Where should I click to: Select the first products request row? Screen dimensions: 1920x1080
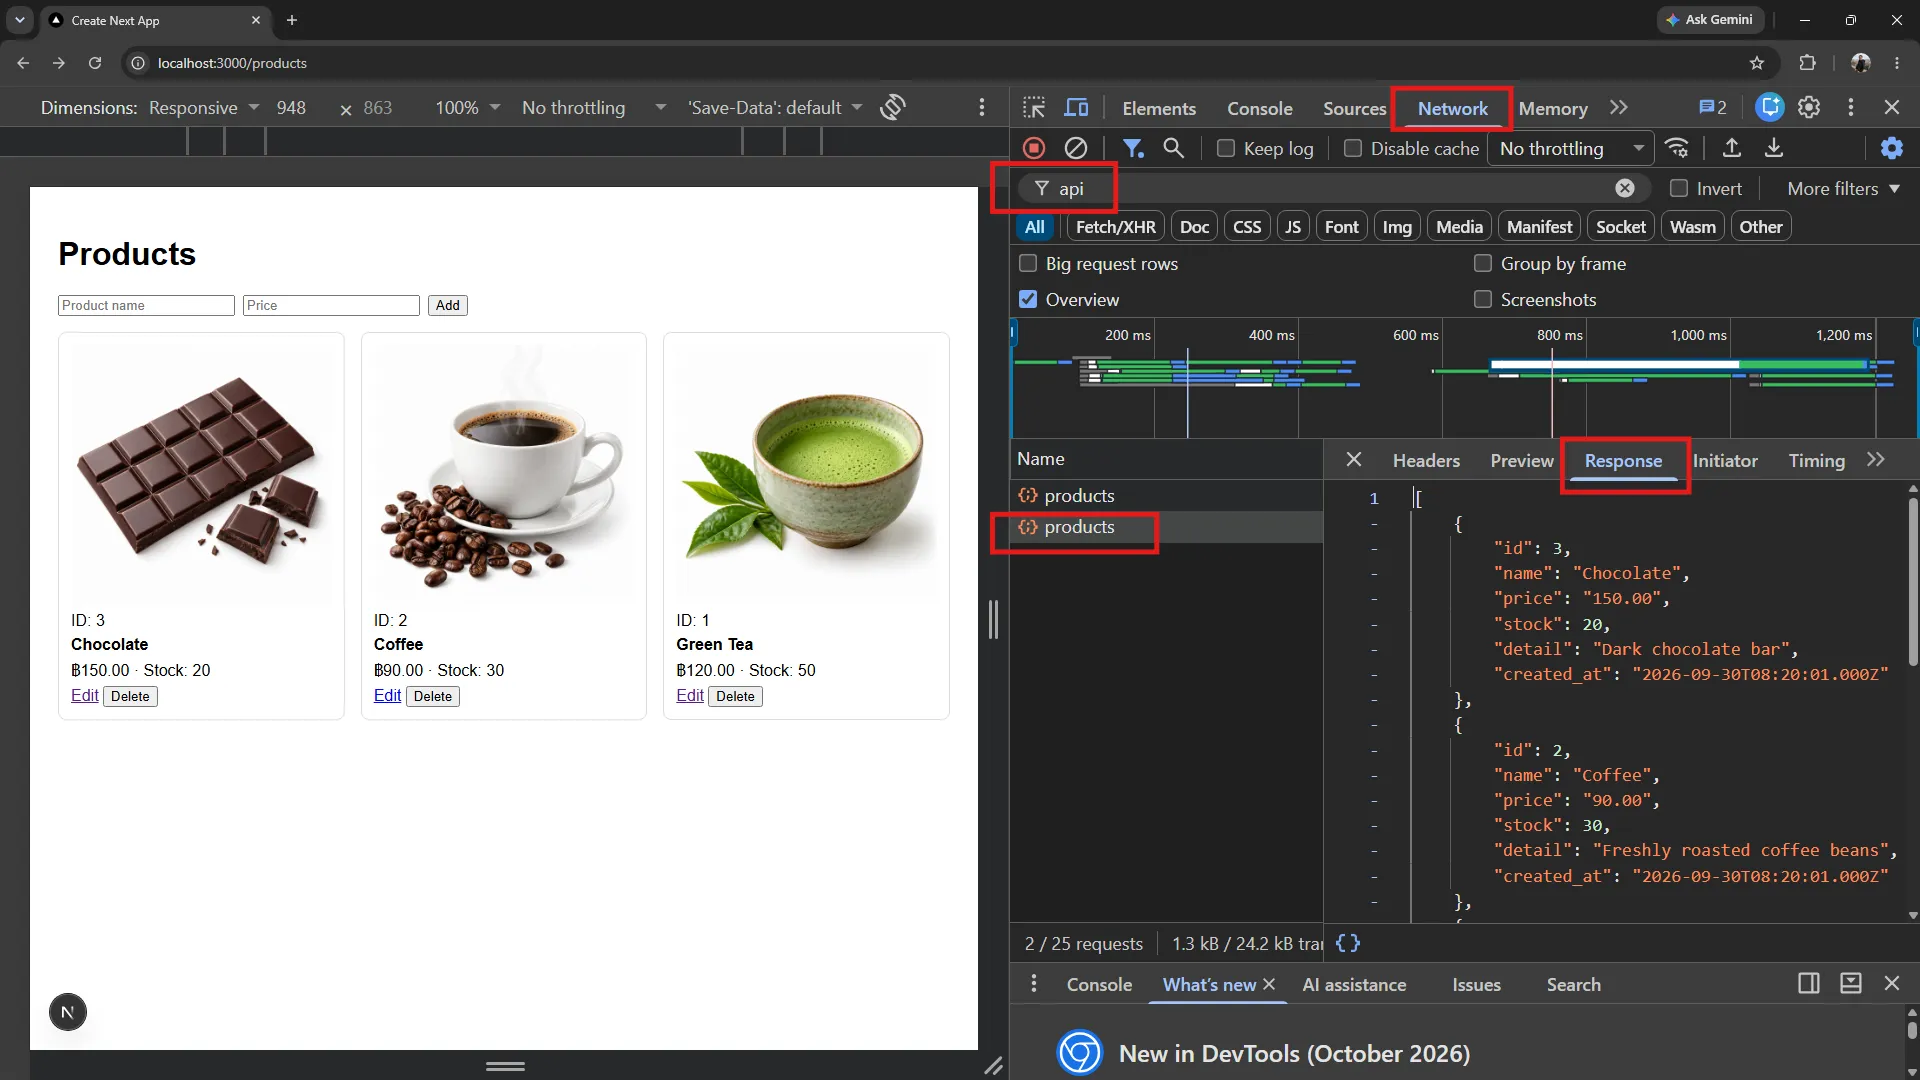point(1166,496)
